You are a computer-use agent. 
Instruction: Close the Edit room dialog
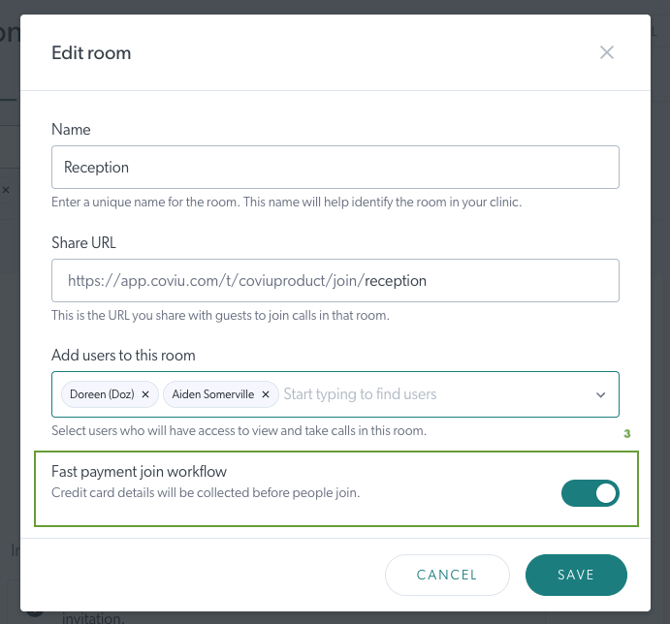[x=607, y=52]
